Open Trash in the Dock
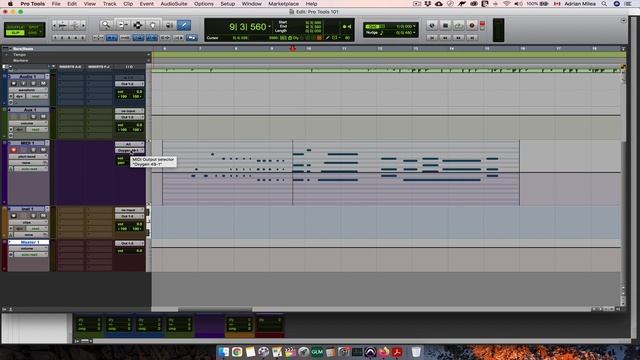640x360 pixels. tap(416, 352)
